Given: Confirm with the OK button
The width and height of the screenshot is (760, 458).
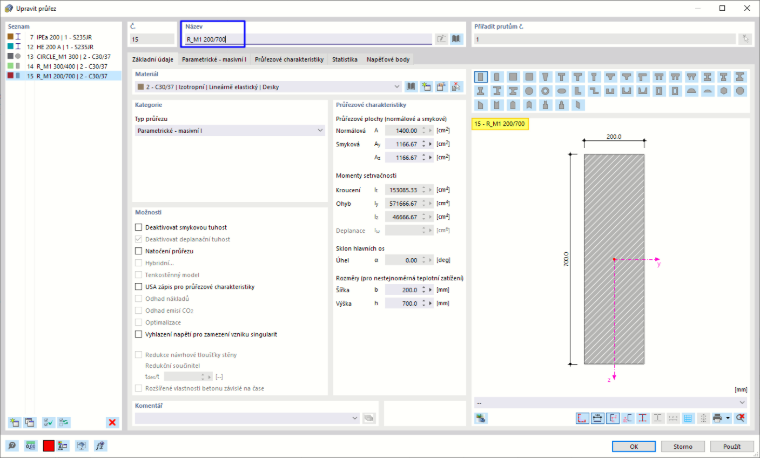Looking at the screenshot, I should click(x=633, y=446).
